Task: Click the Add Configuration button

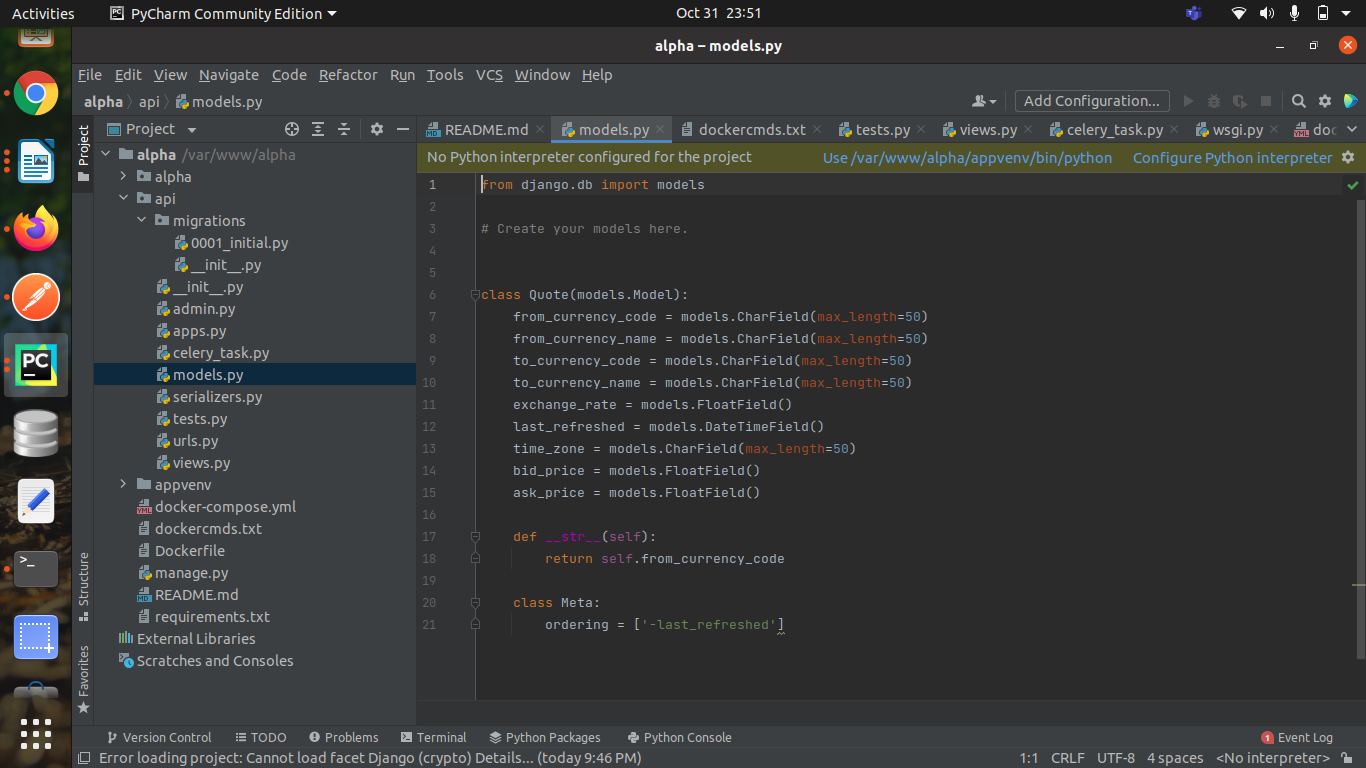Action: (x=1091, y=101)
